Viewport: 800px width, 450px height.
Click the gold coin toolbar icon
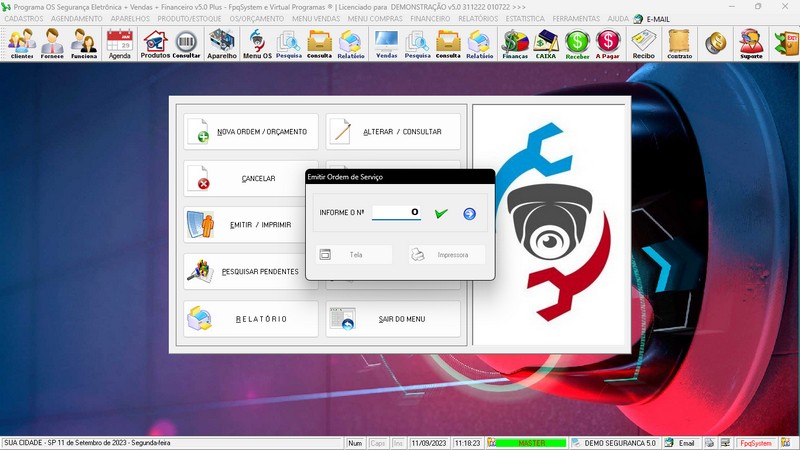(716, 43)
